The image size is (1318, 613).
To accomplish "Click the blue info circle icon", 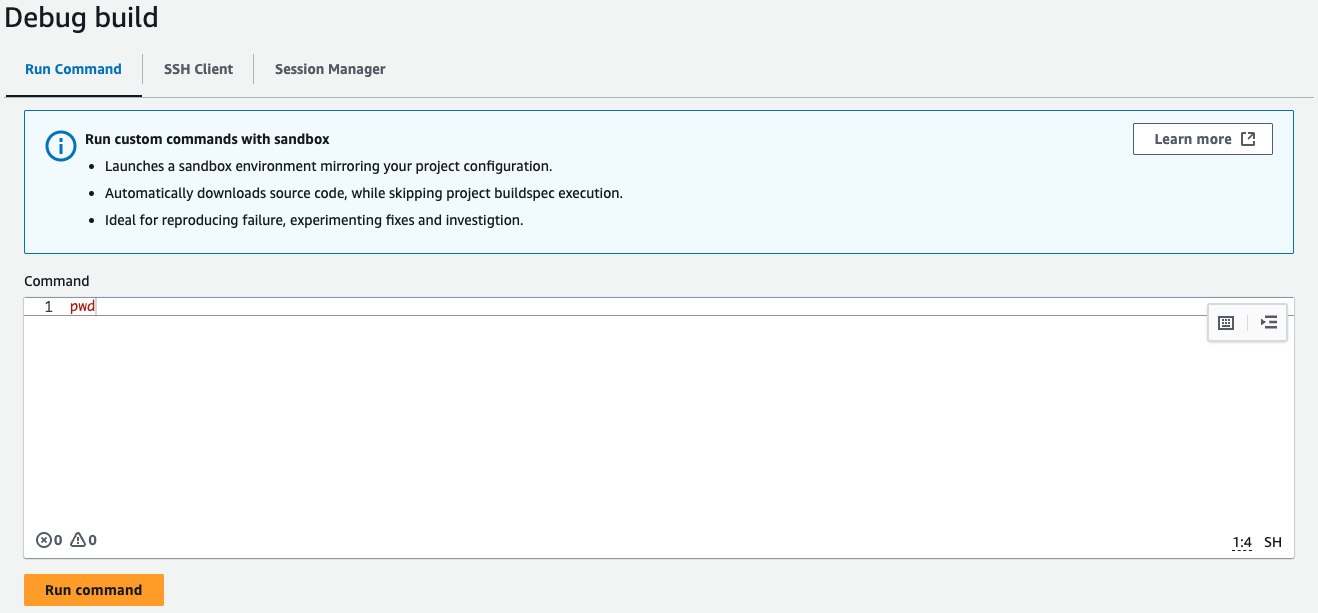I will coord(60,146).
